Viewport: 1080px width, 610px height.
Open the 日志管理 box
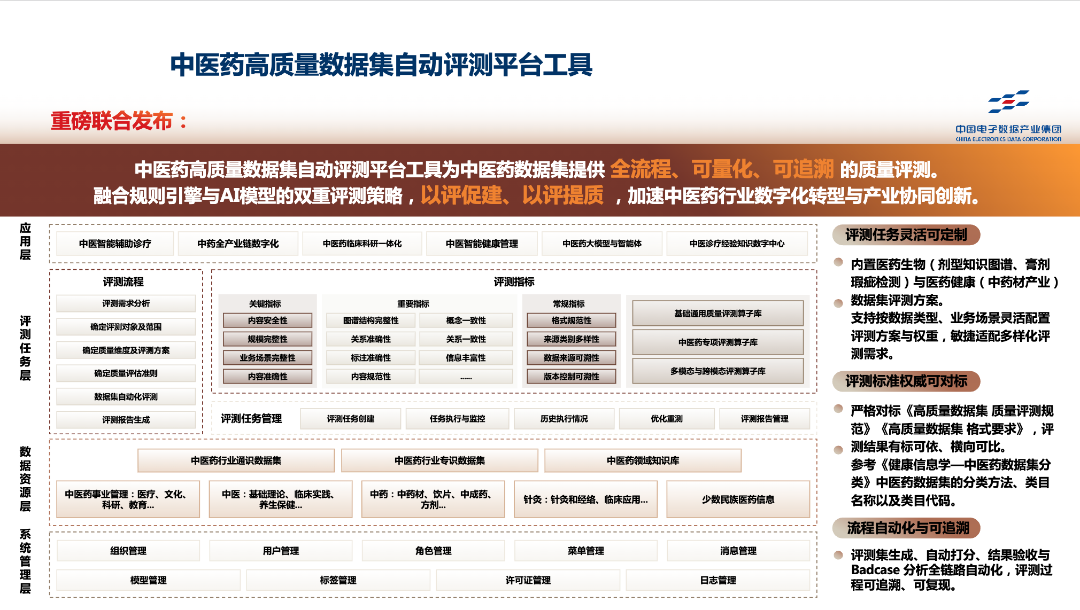click(x=718, y=580)
